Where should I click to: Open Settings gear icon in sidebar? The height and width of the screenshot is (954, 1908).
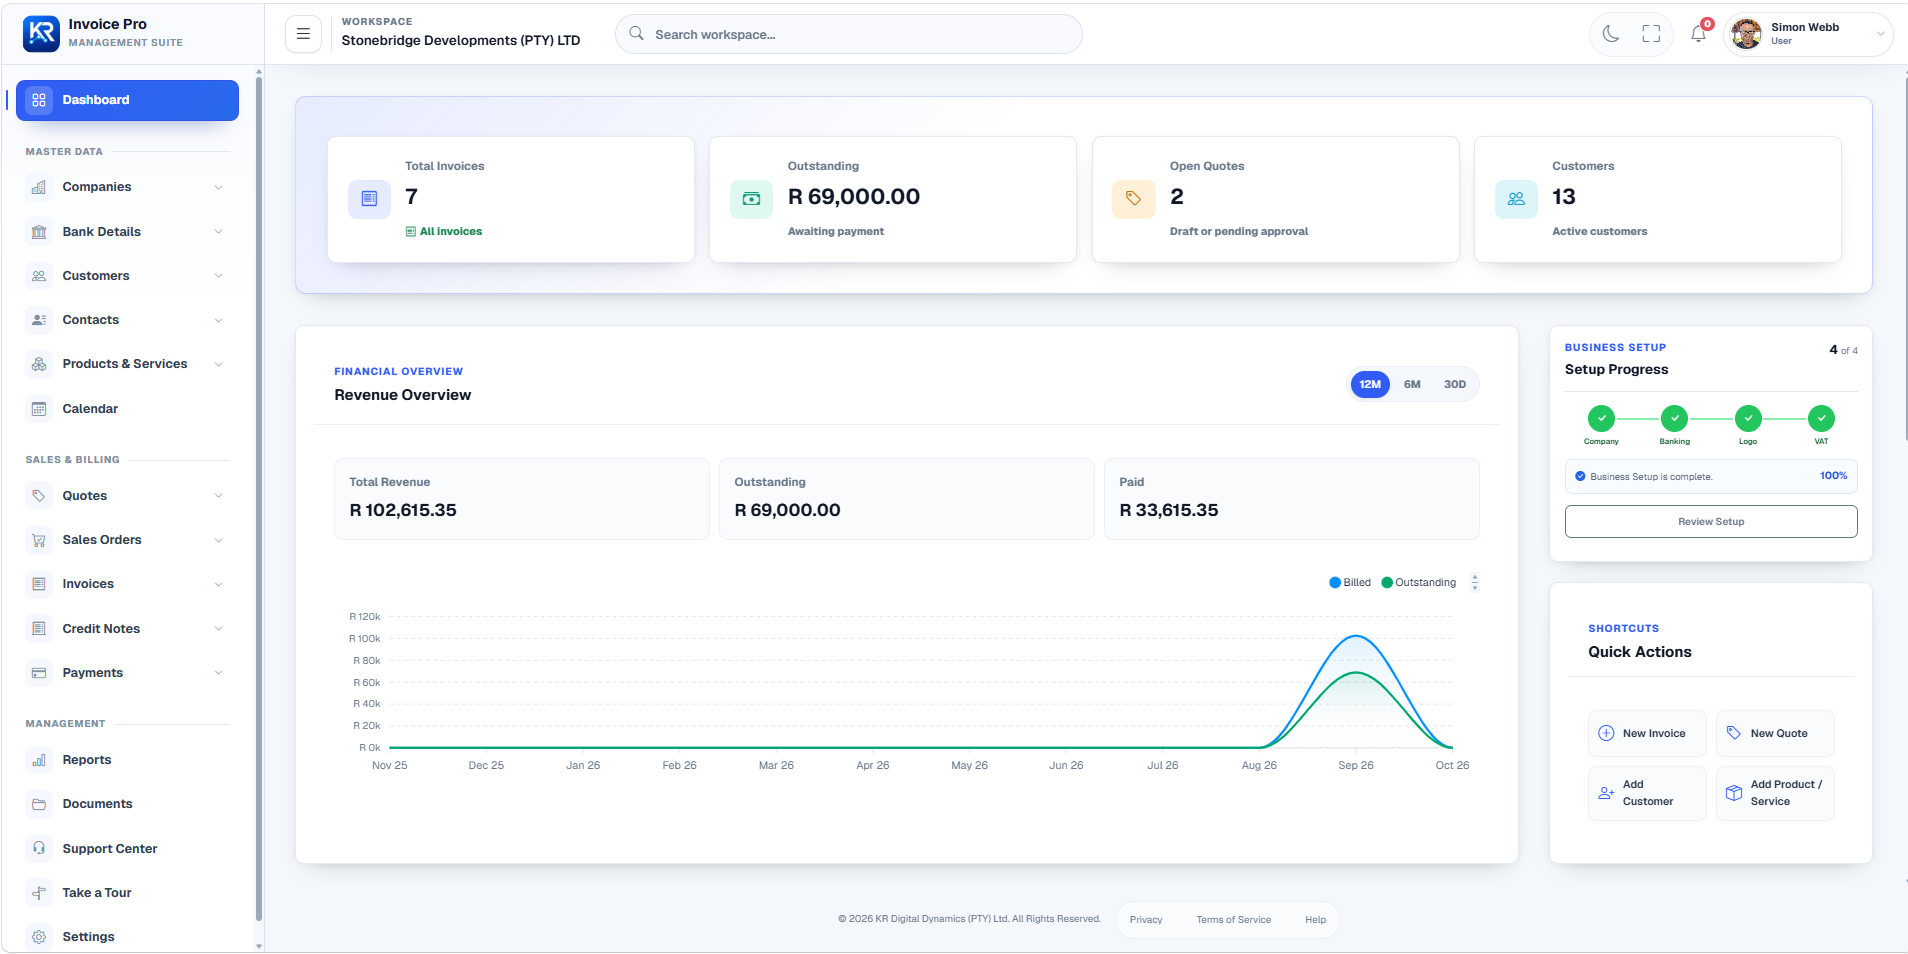tap(39, 937)
